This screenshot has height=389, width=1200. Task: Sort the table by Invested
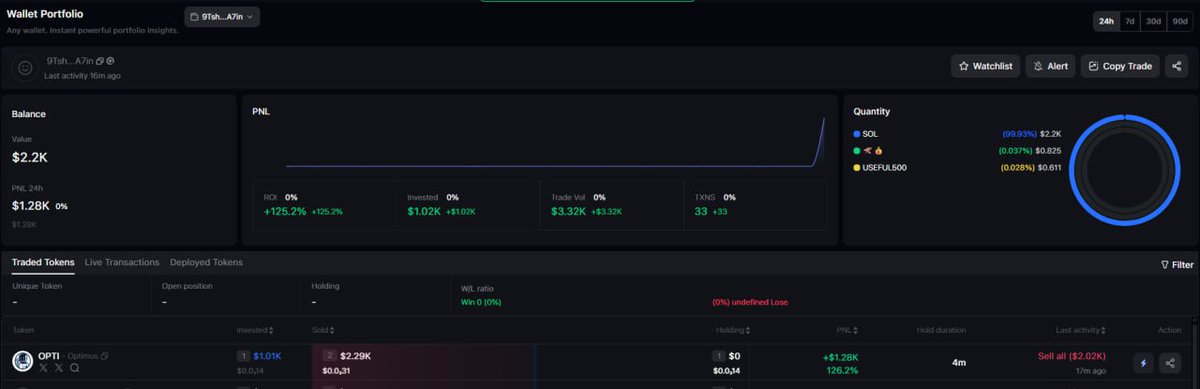tap(255, 329)
